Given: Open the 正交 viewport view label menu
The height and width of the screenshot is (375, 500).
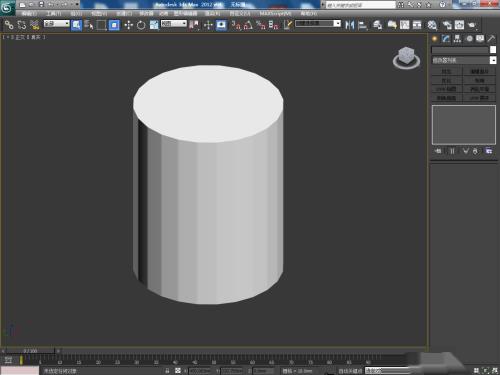Looking at the screenshot, I should tap(20, 37).
